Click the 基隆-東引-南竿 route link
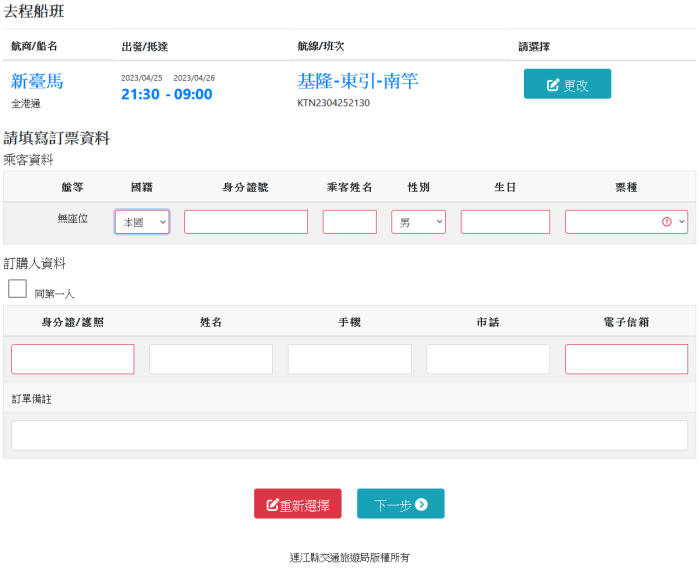Screen dimensions: 700x571 point(358,81)
